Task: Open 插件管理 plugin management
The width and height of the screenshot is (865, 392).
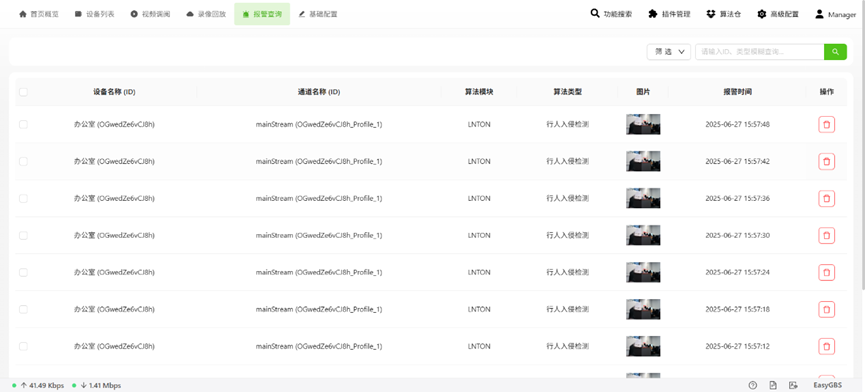Action: click(670, 14)
